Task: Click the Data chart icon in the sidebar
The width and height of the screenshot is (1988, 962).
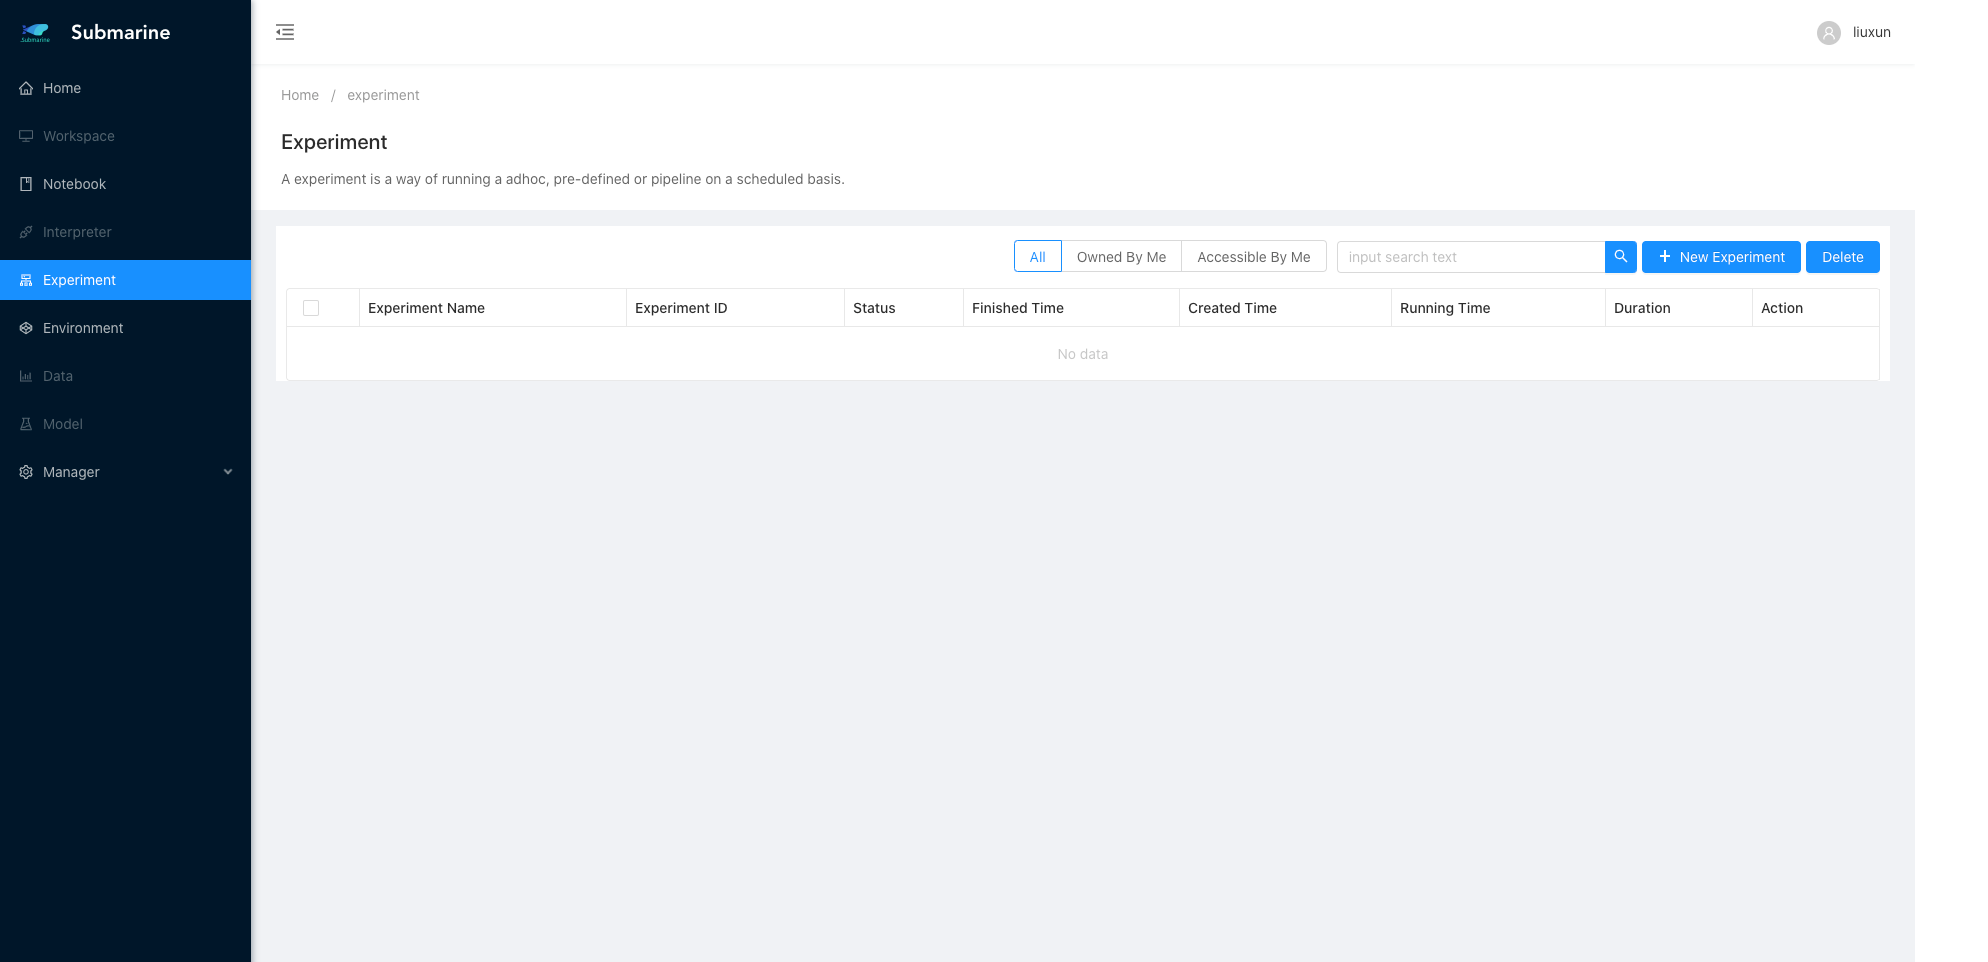Action: pos(26,376)
